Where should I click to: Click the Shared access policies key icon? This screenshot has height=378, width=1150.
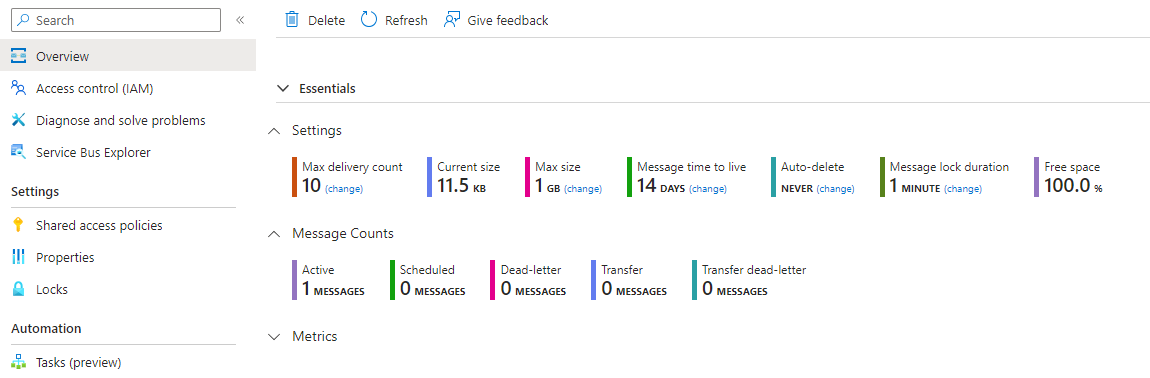19,225
